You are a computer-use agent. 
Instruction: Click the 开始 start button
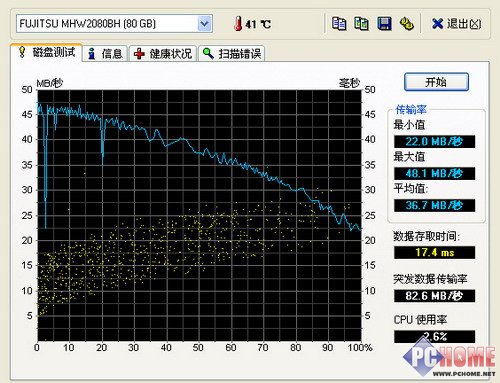[436, 82]
